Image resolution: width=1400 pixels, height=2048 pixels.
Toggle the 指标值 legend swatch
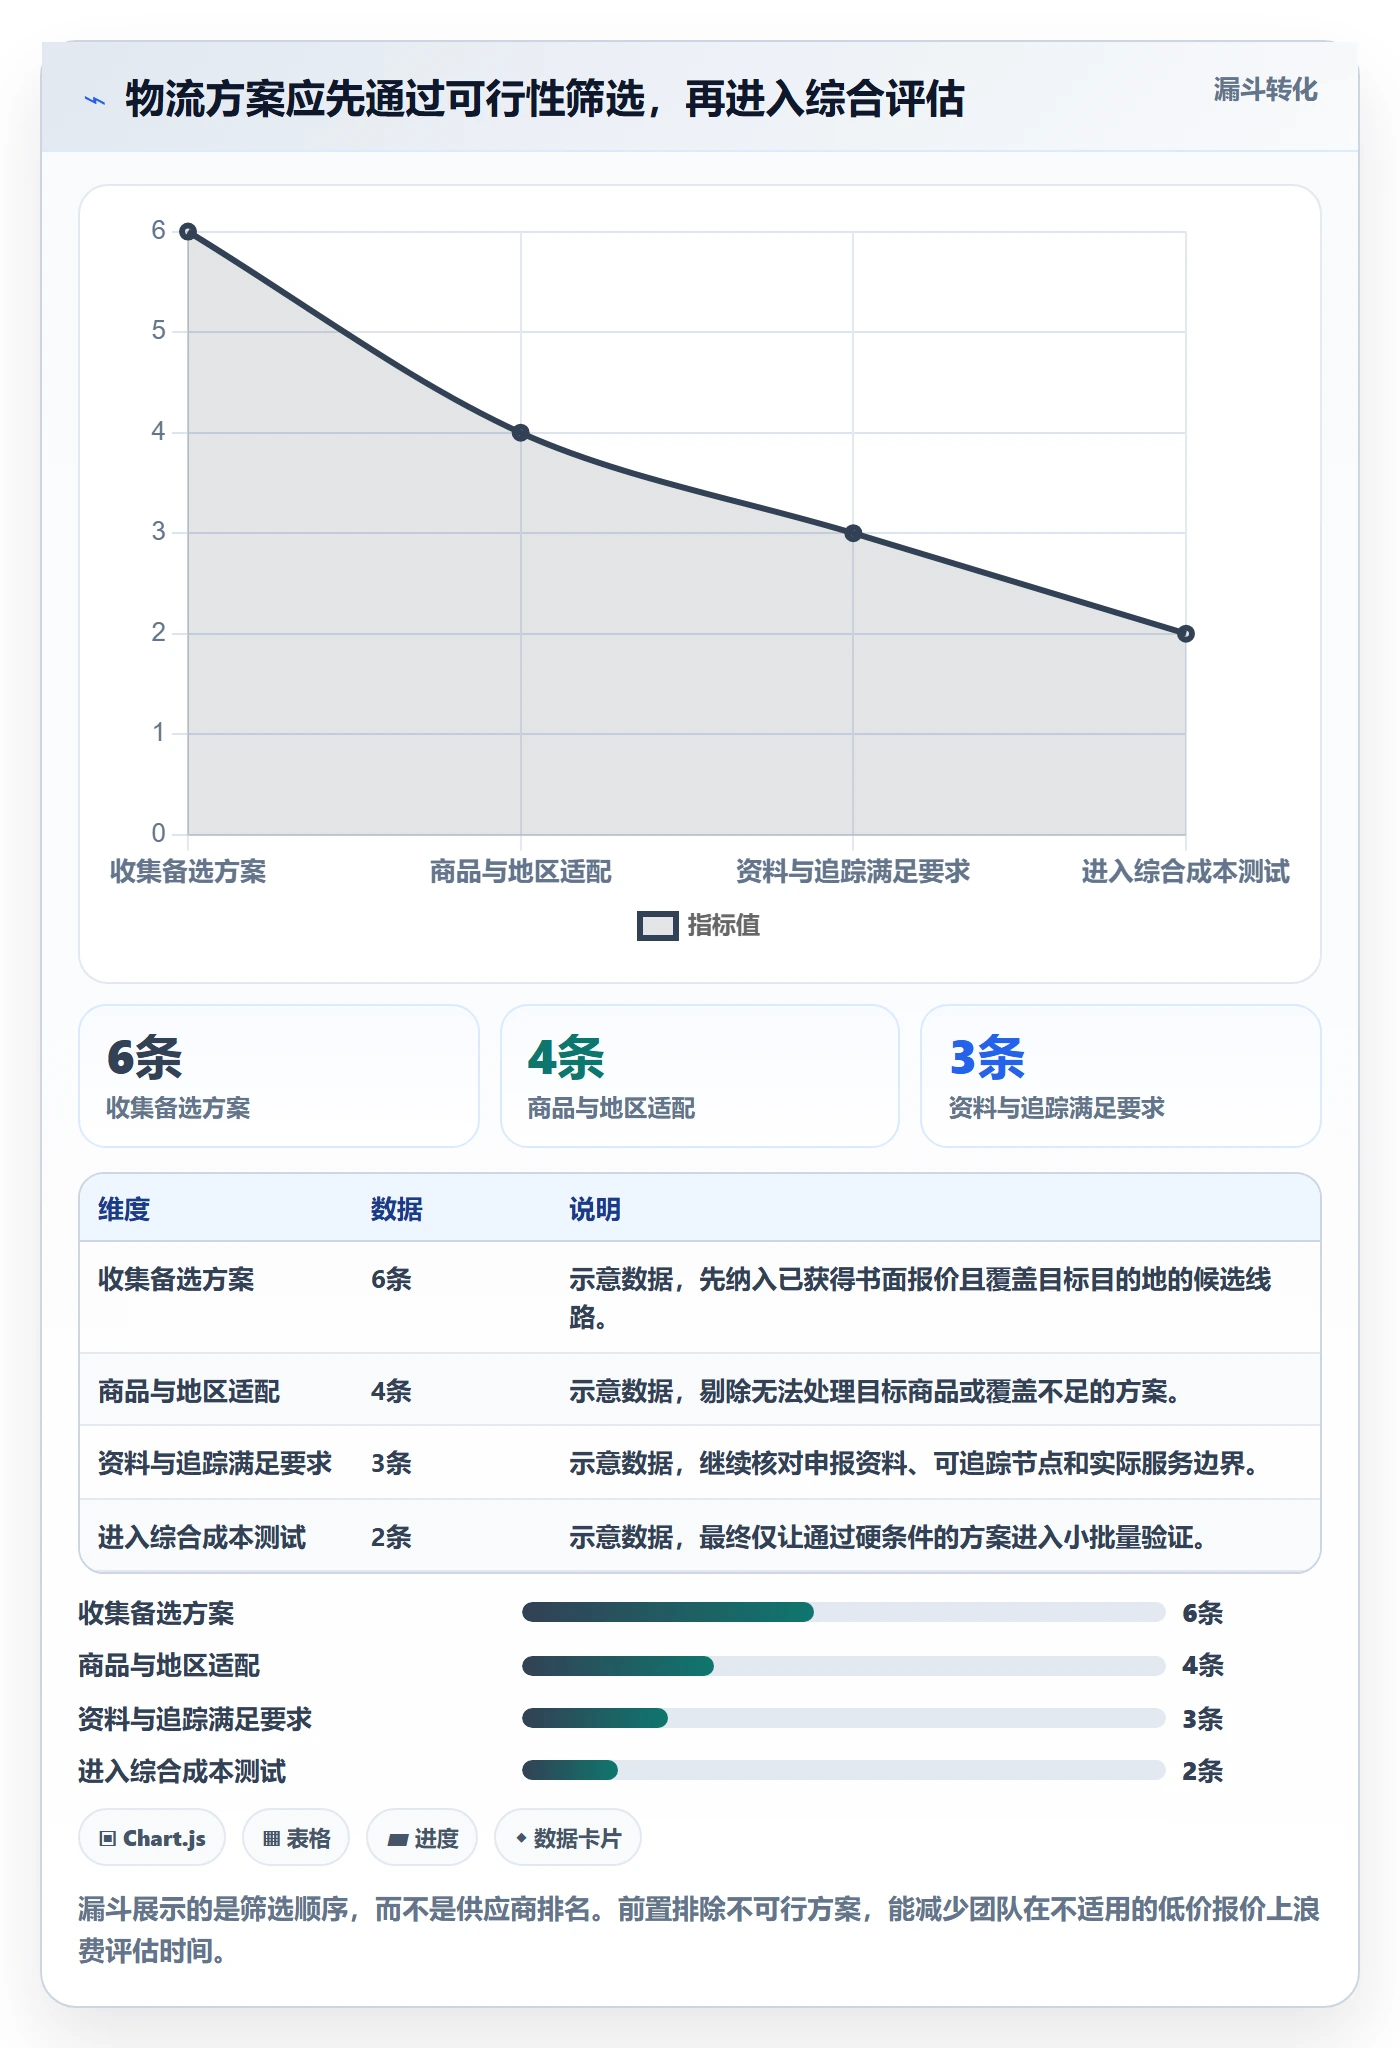[657, 926]
